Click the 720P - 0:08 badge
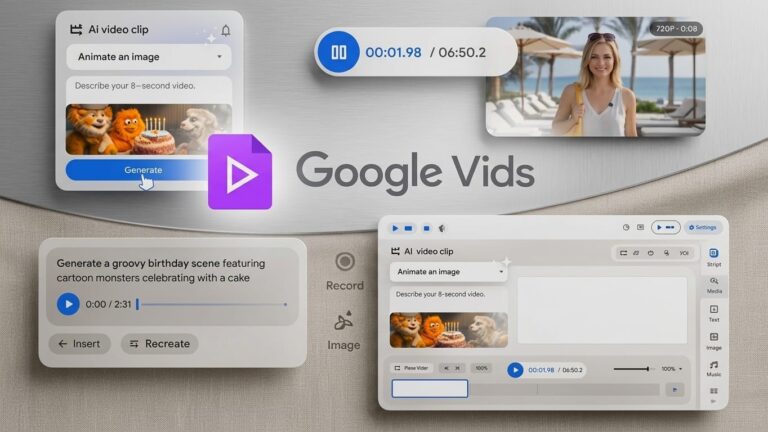The width and height of the screenshot is (768, 432). pos(676,29)
